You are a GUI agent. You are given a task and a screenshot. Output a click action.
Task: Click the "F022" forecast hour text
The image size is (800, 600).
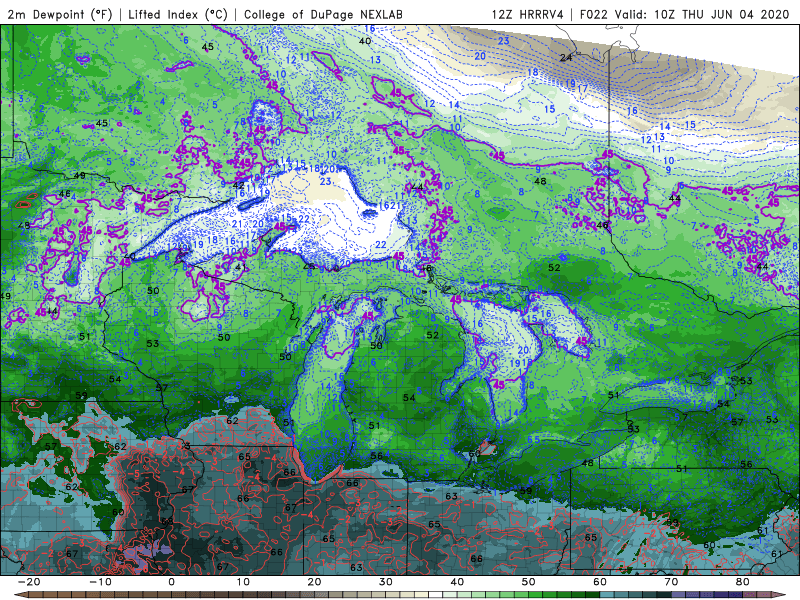[595, 14]
